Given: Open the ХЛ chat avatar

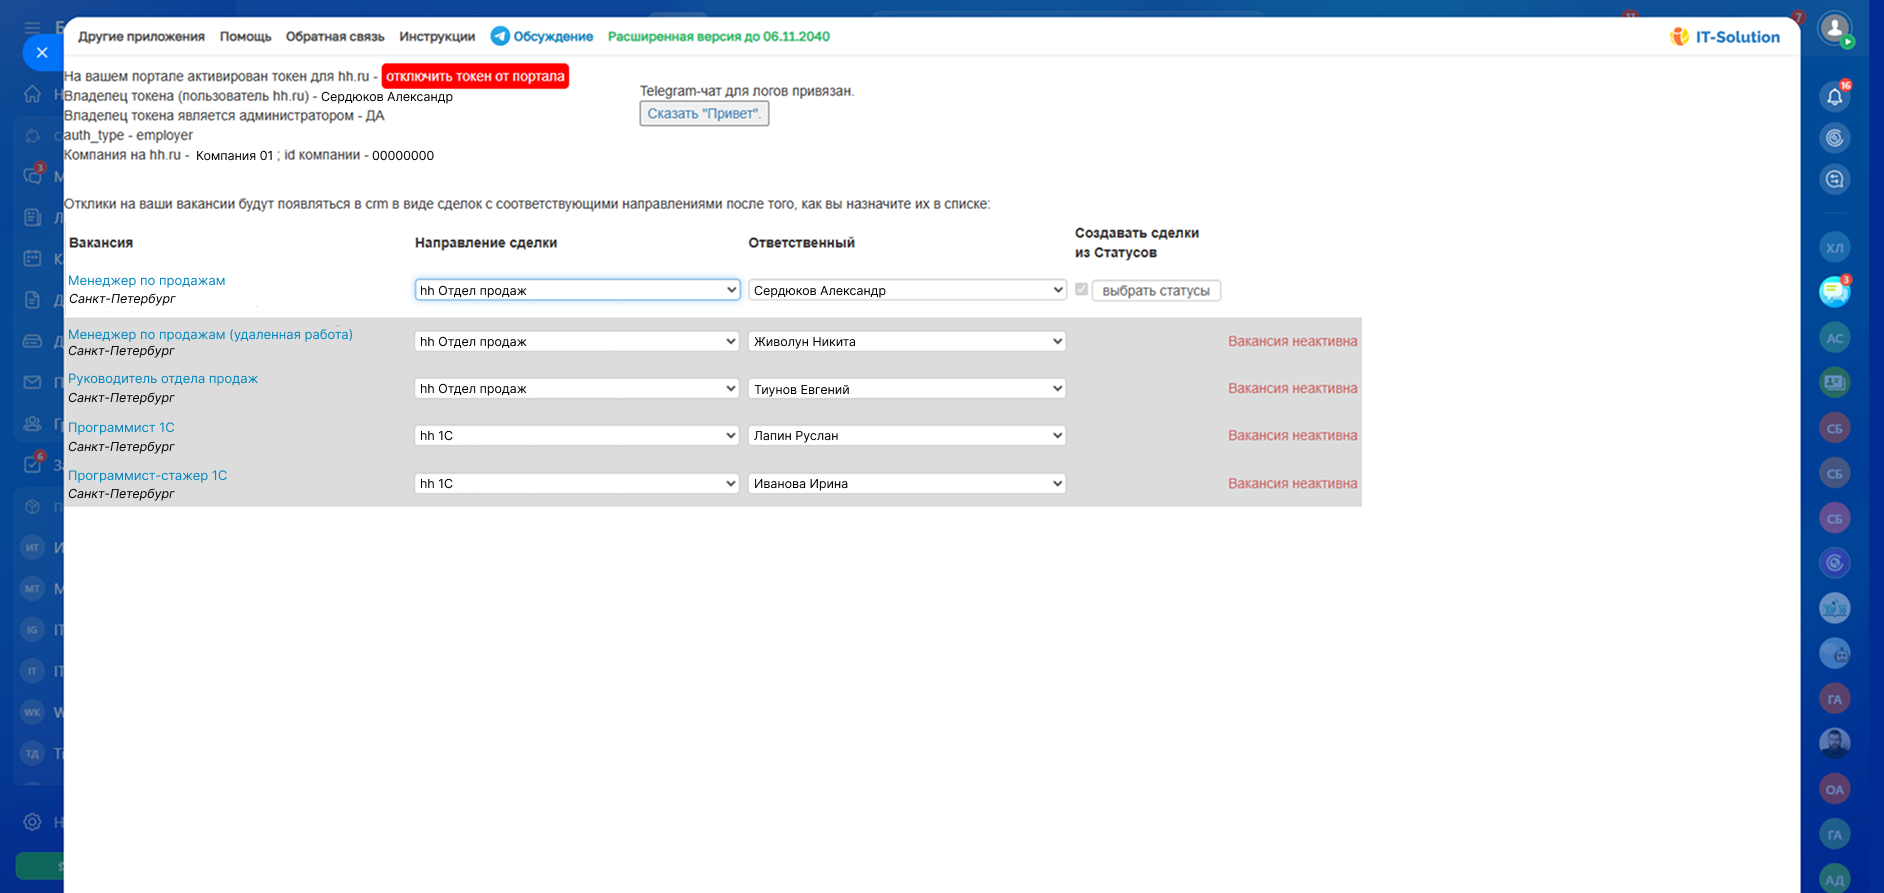Looking at the screenshot, I should pyautogui.click(x=1834, y=247).
